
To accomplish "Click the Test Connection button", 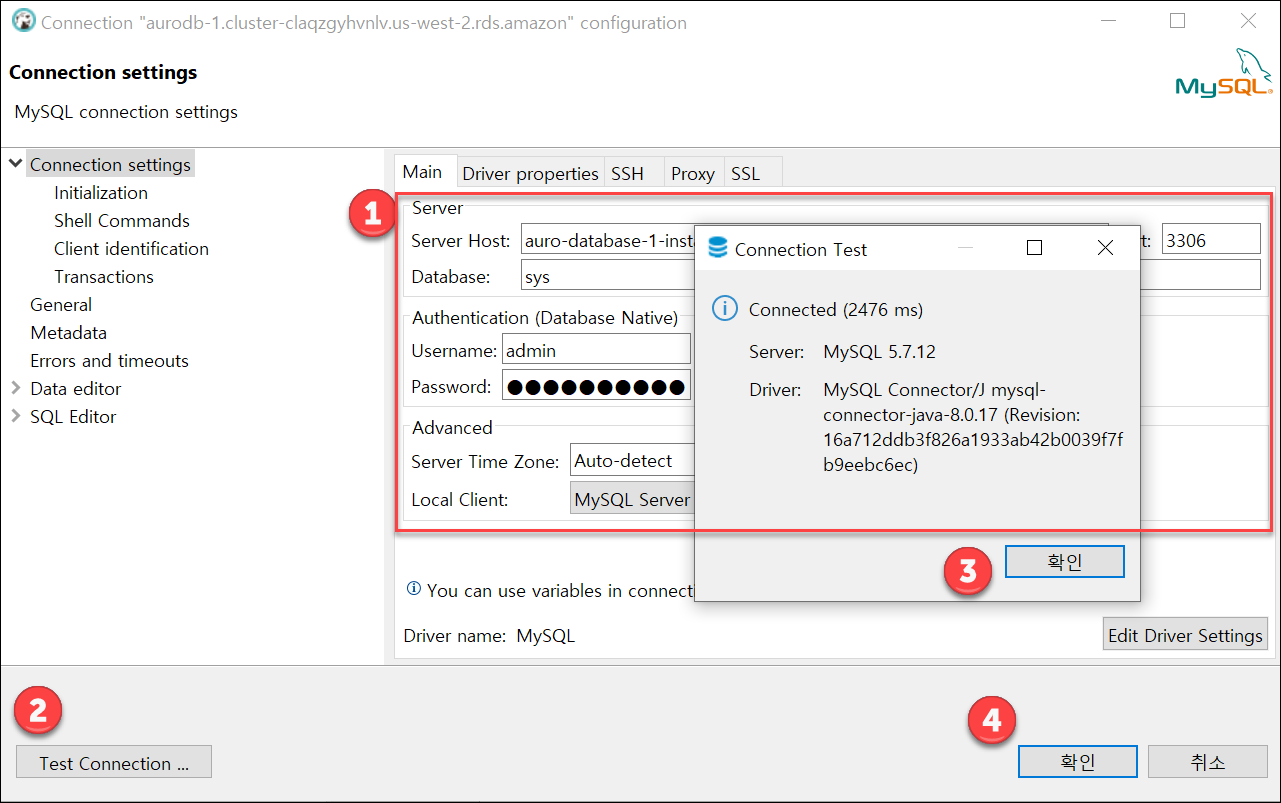I will (x=114, y=763).
